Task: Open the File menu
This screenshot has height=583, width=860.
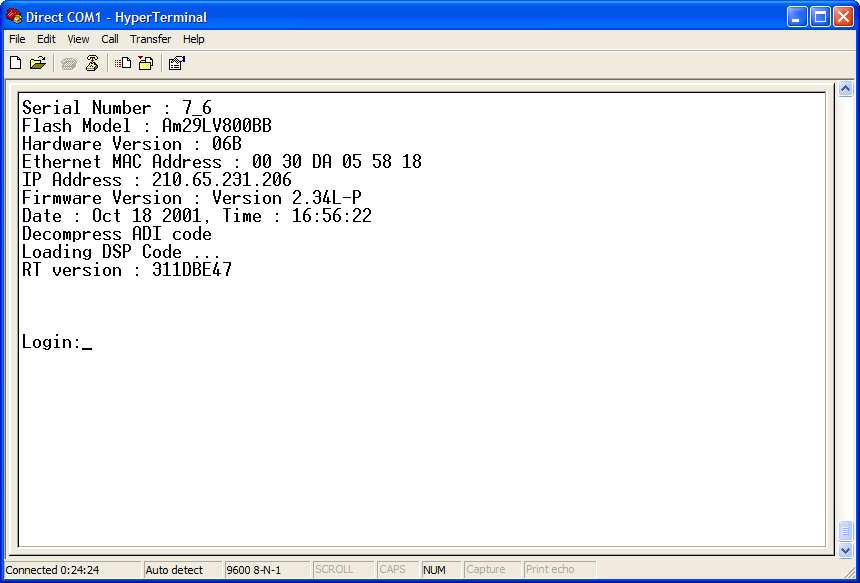Action: click(x=16, y=39)
